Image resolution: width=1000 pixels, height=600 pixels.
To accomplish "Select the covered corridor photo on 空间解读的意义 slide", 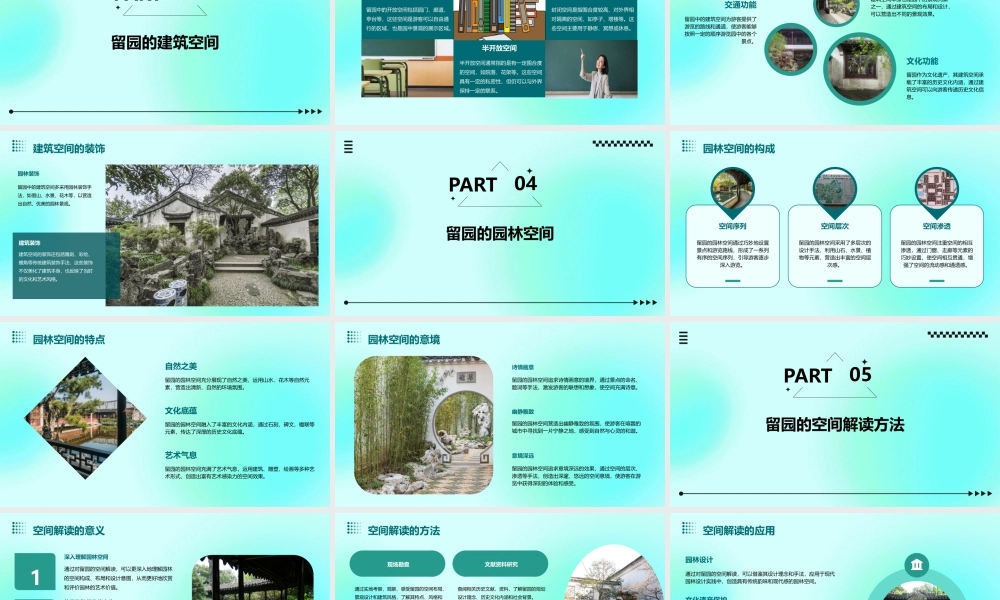I will 253,577.
